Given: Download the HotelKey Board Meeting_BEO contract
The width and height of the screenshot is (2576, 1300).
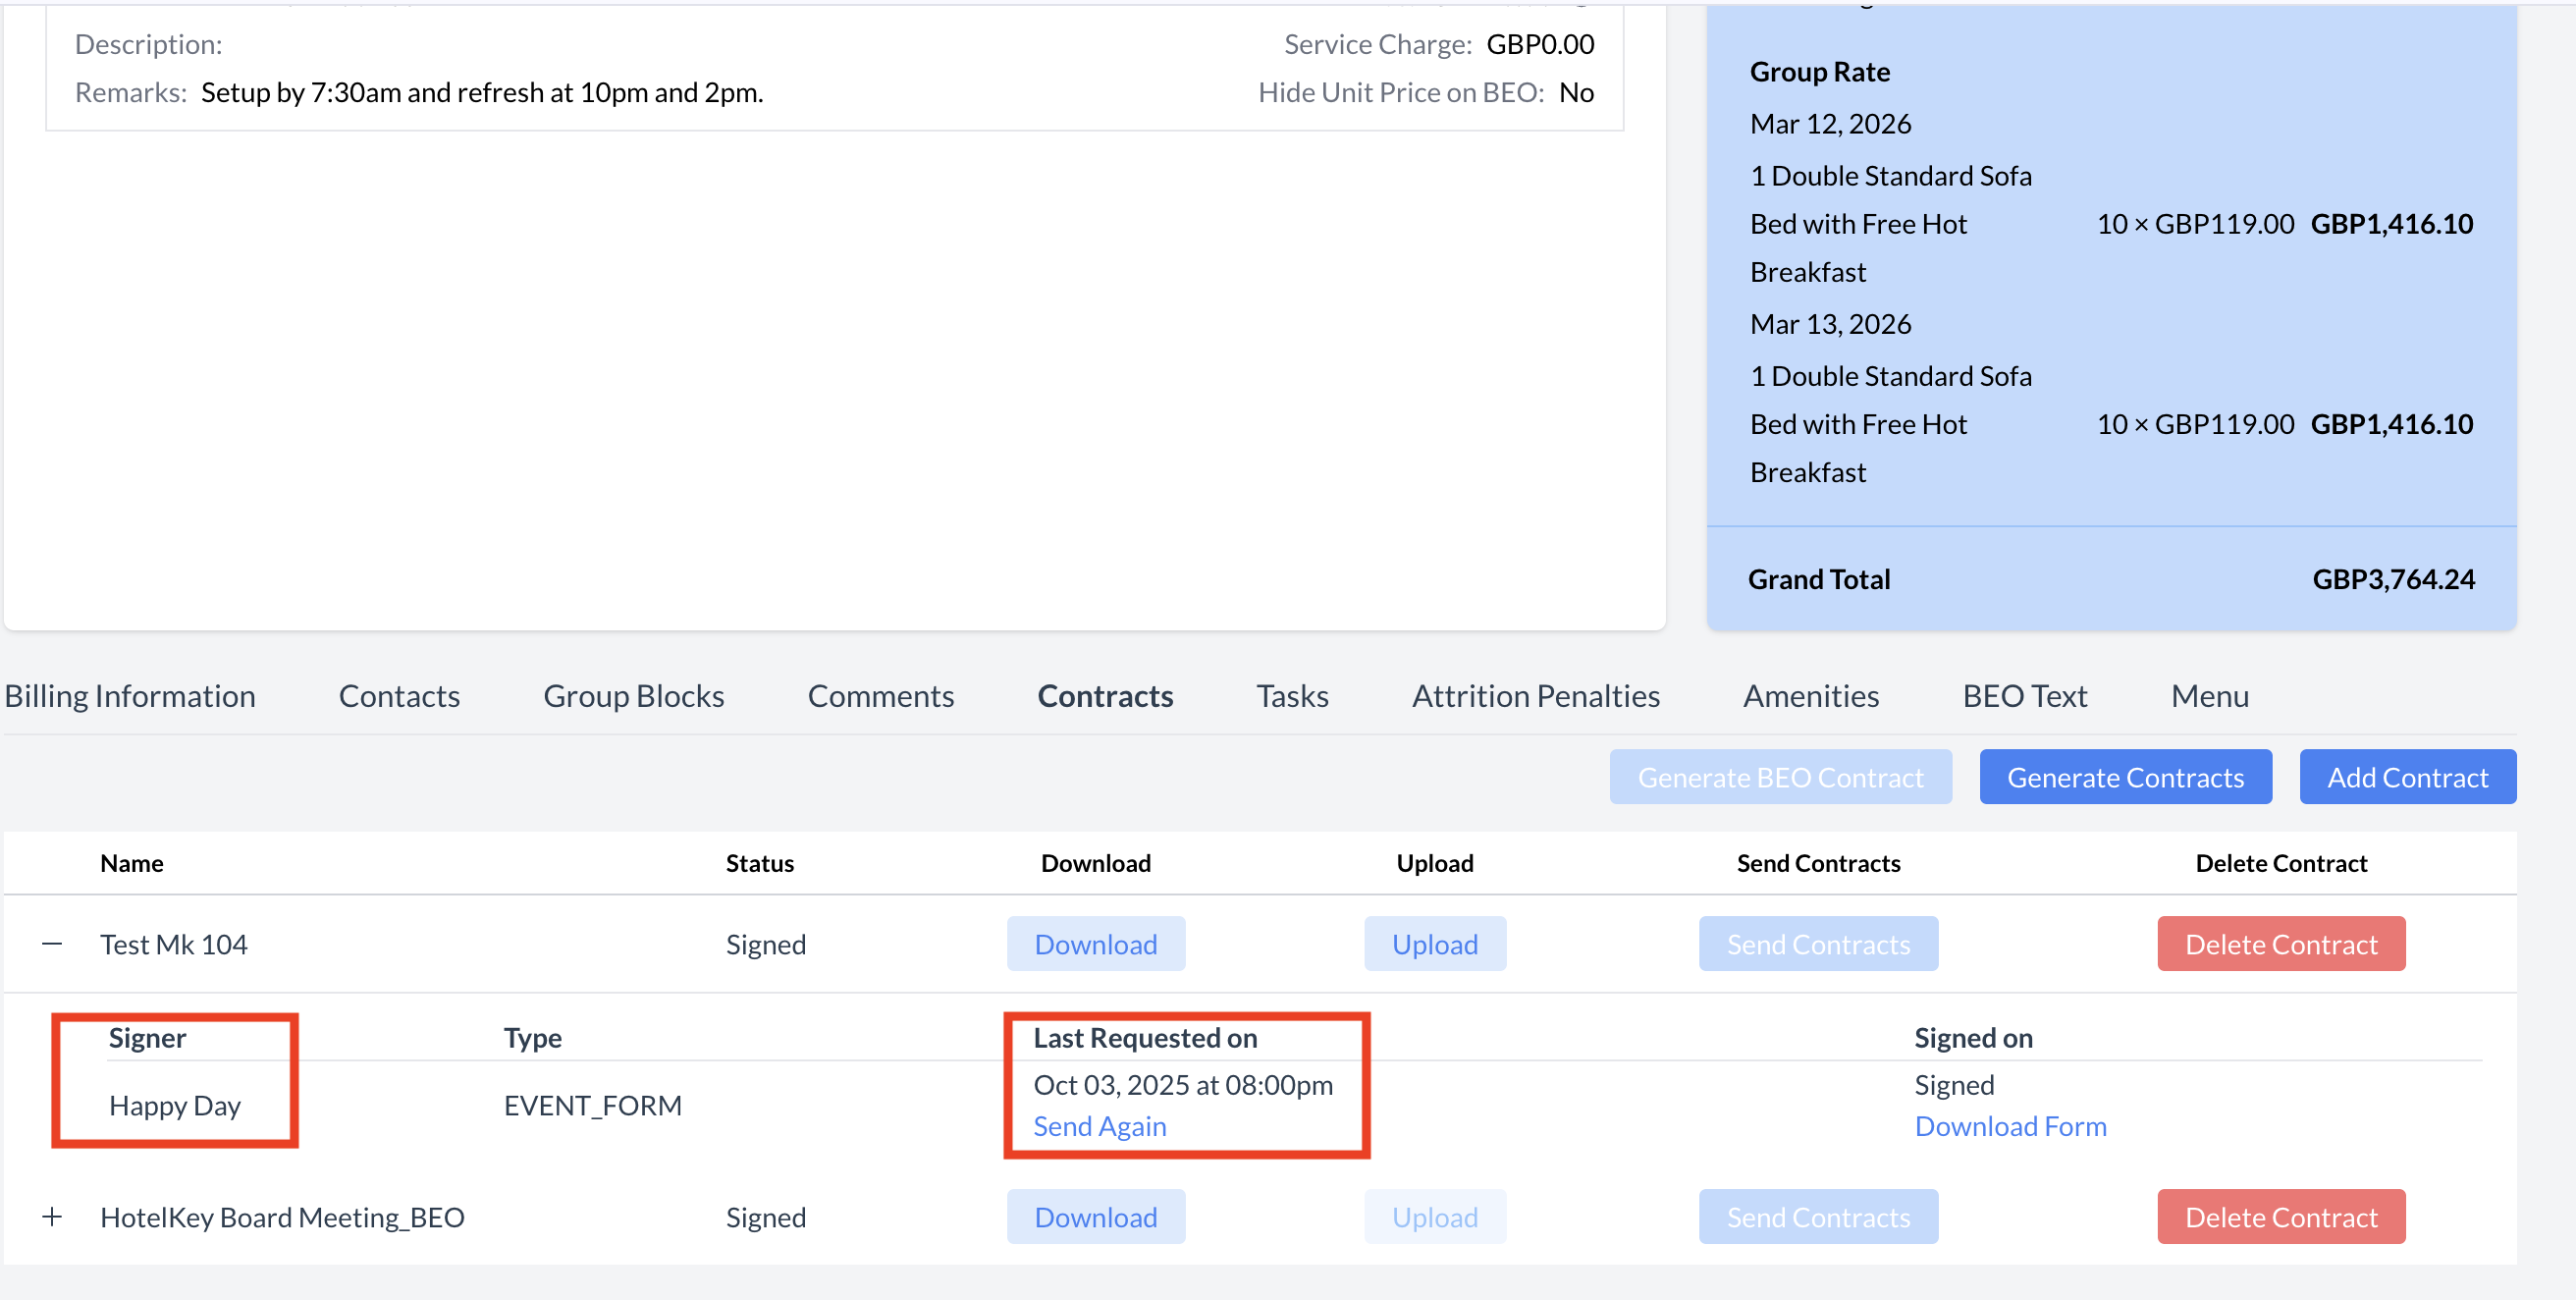Looking at the screenshot, I should (1095, 1216).
